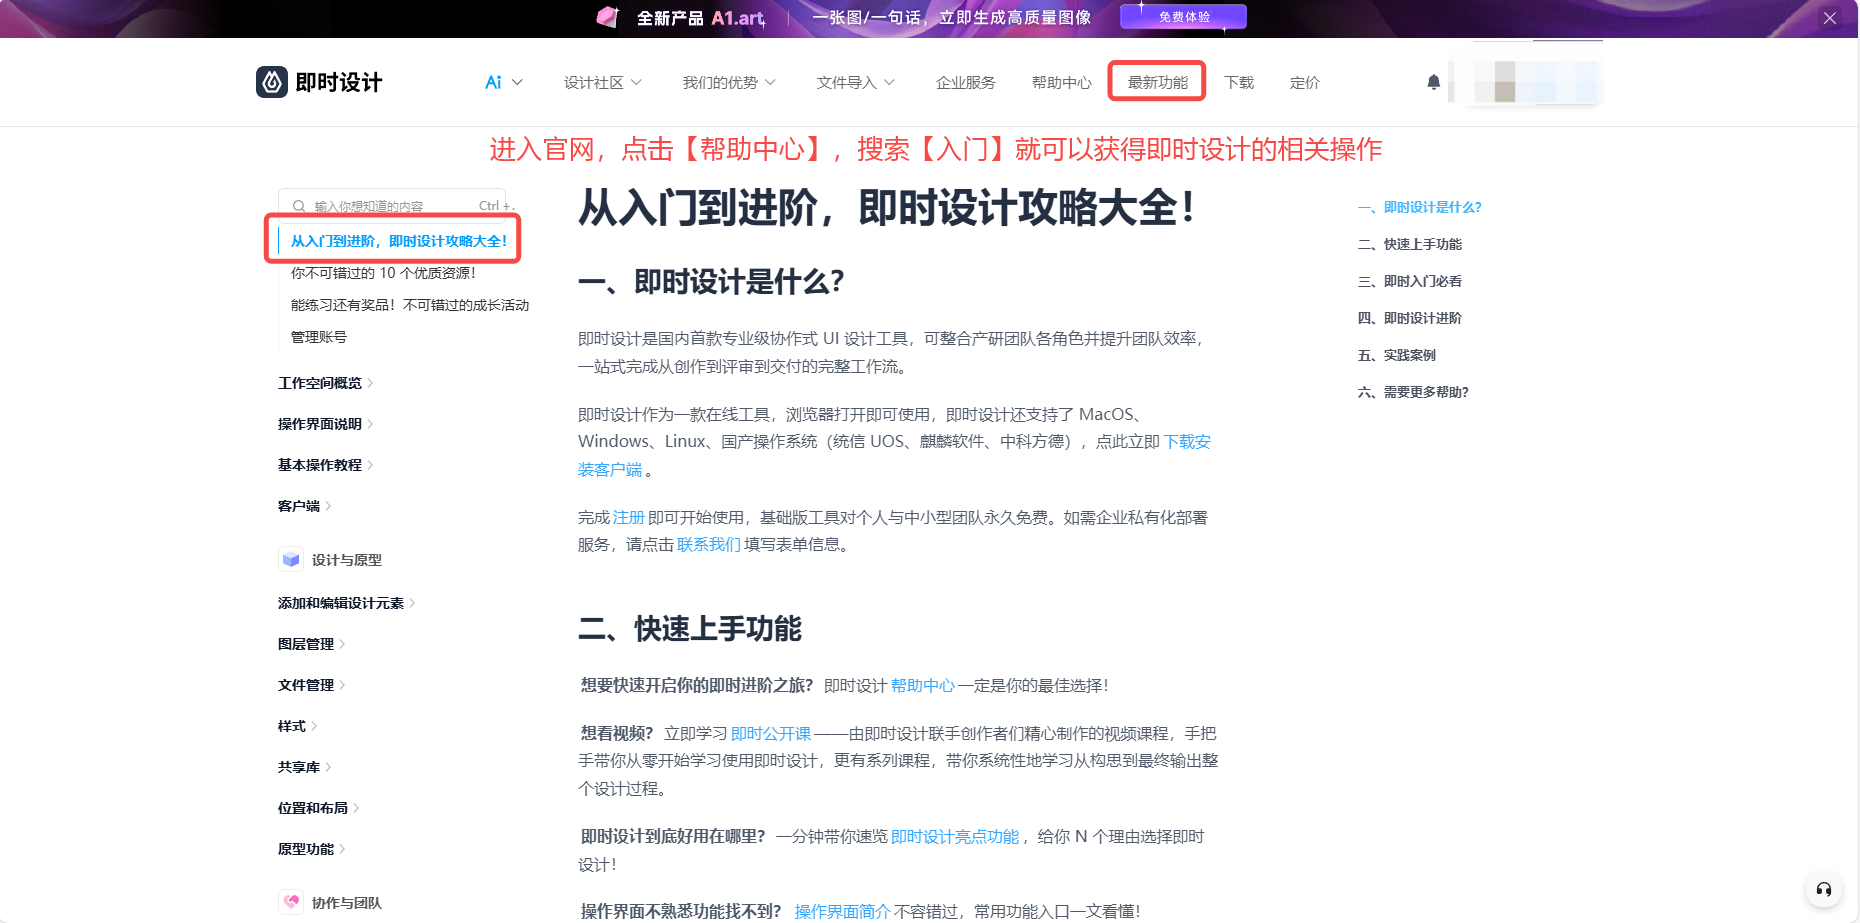Image resolution: width=1860 pixels, height=923 pixels.
Task: Jump to 五、实践案例 in outline
Action: [x=1396, y=355]
